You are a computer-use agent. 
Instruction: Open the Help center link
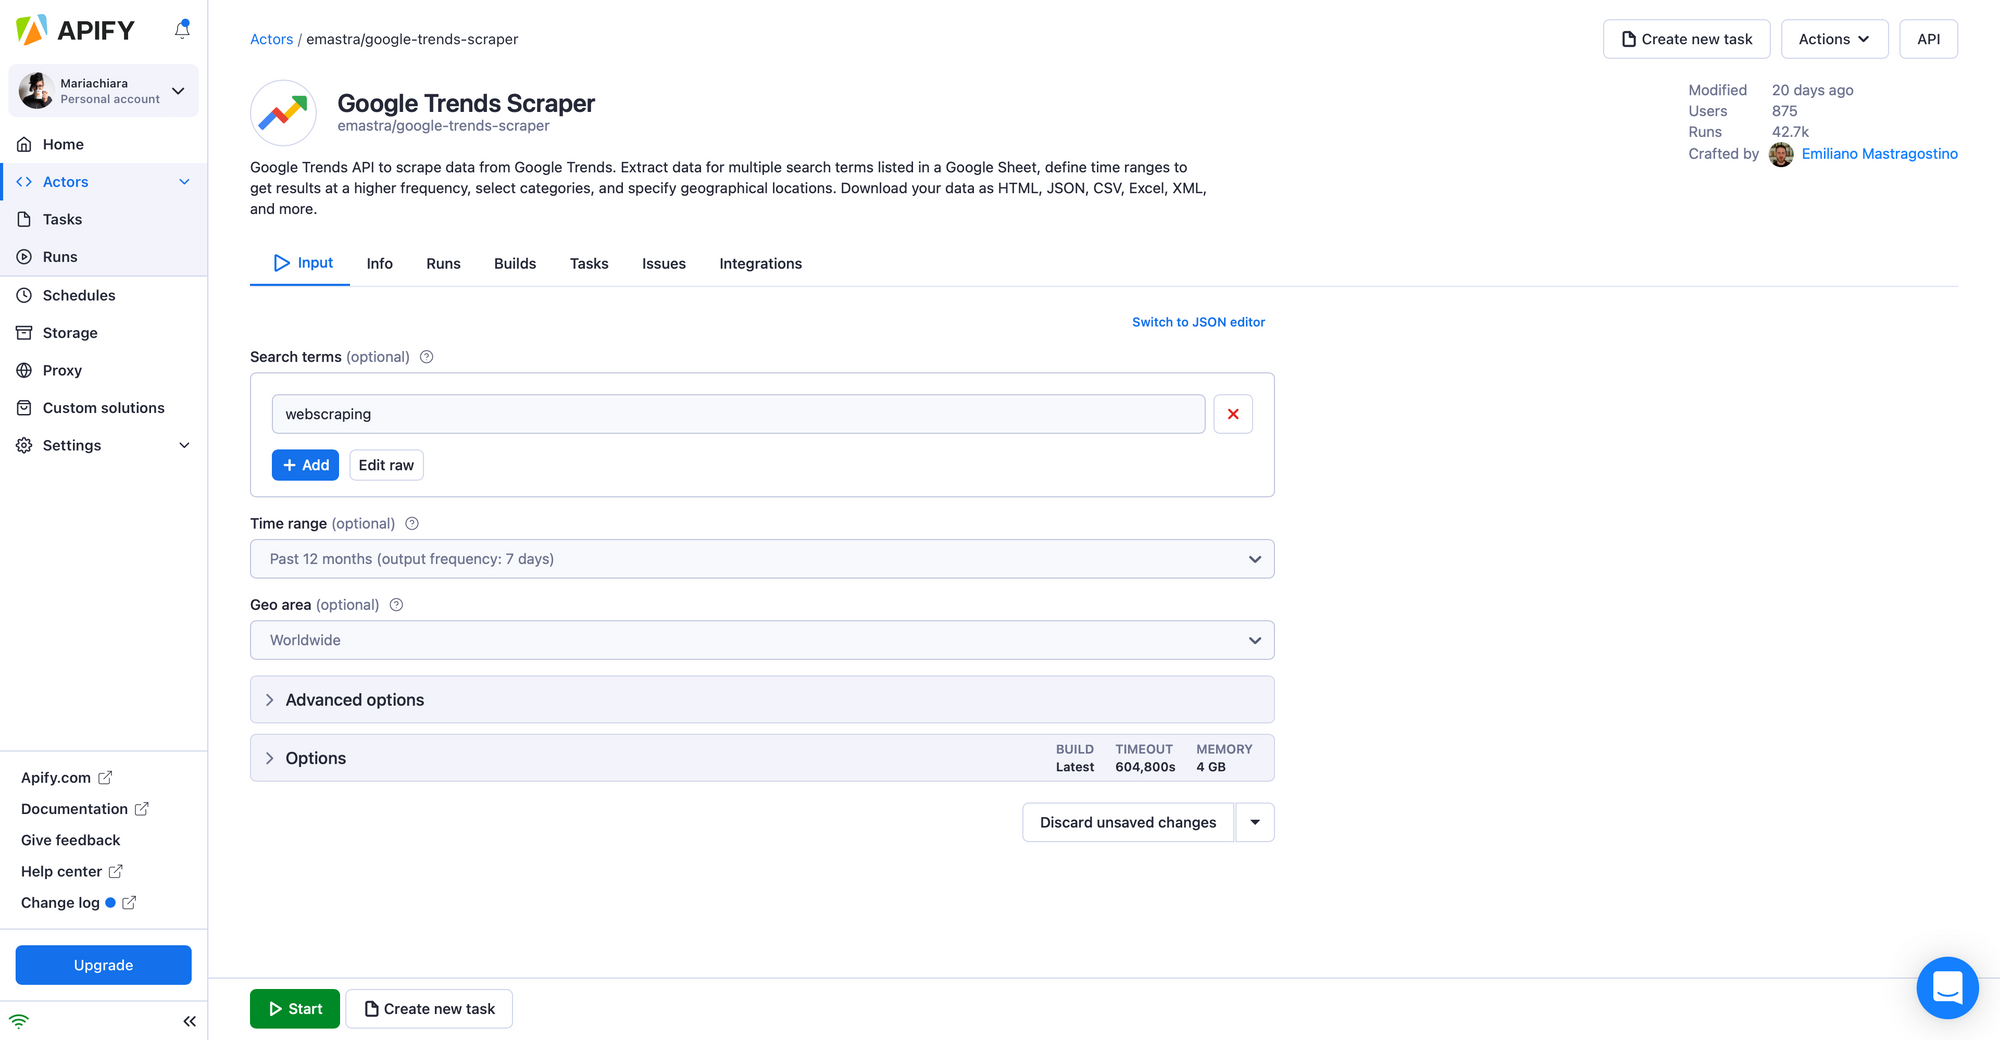72,872
